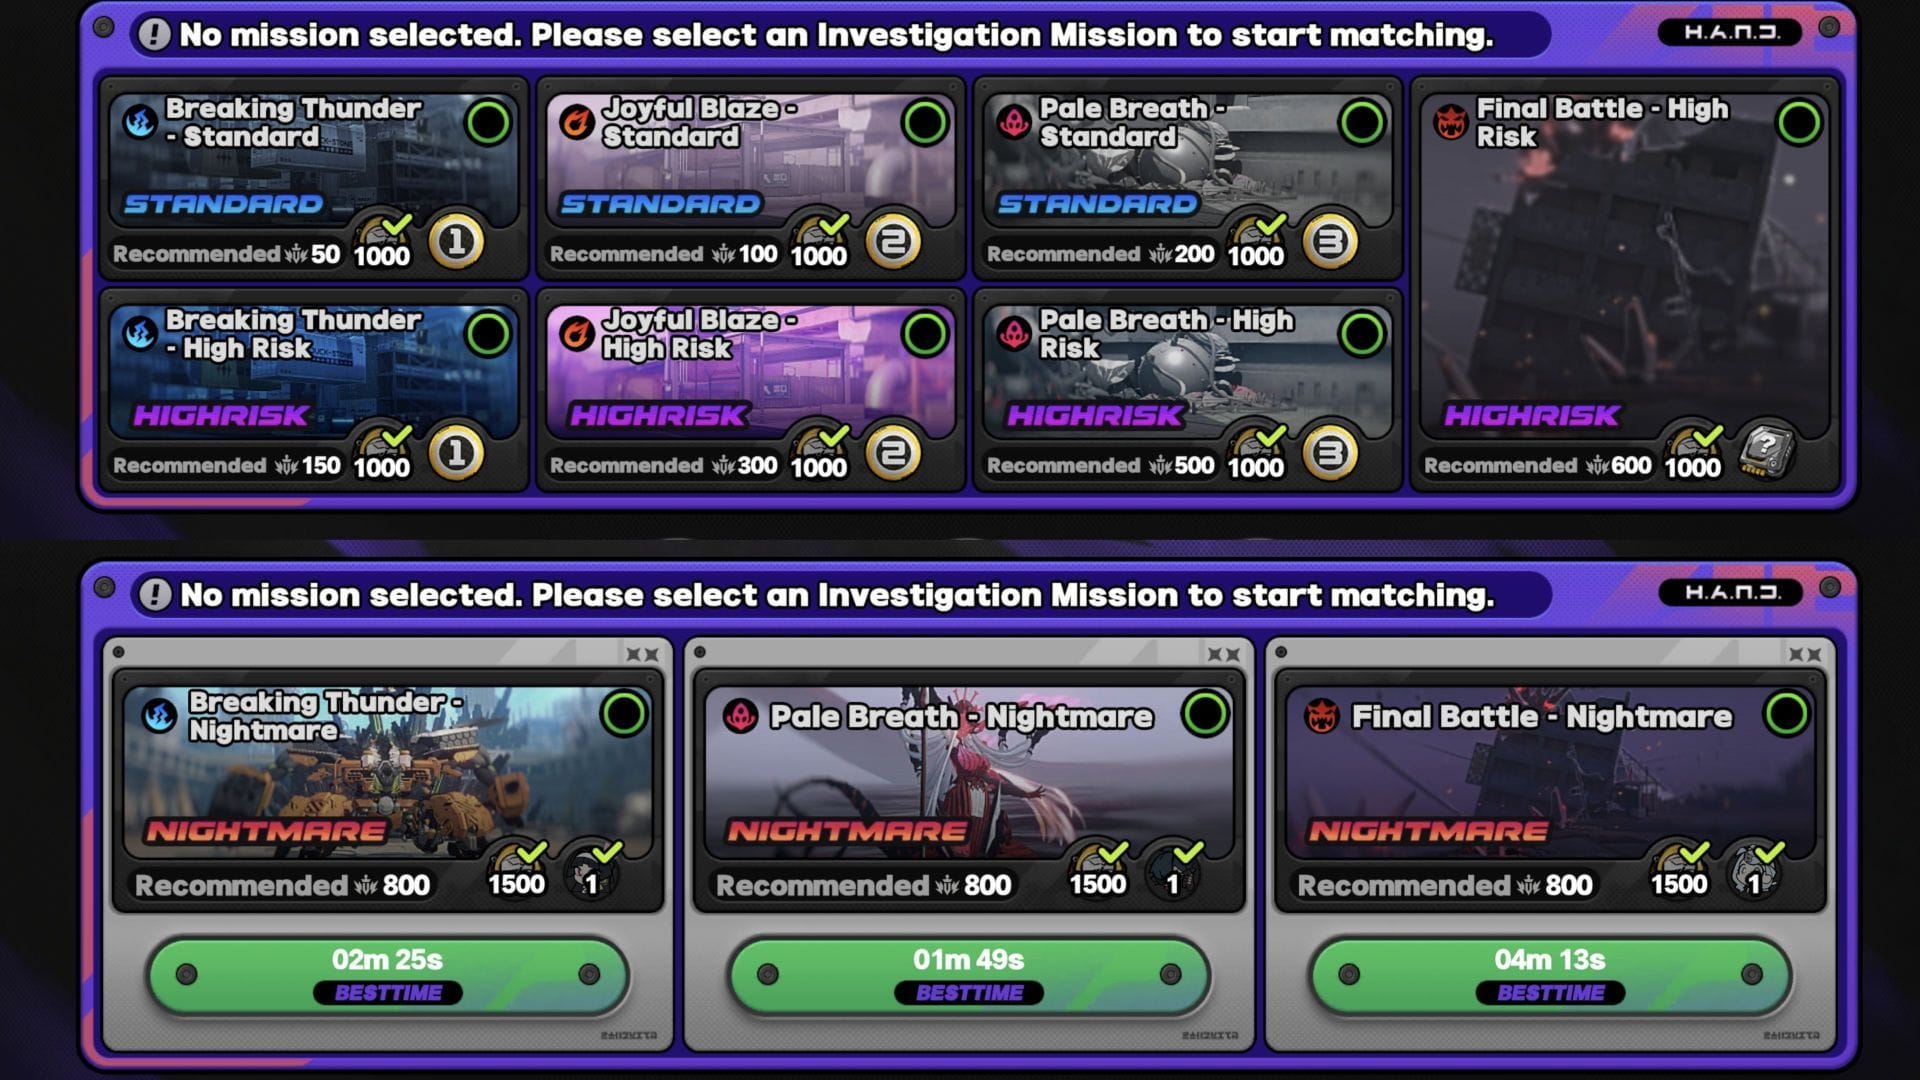The image size is (1920, 1080).
Task: Open the Breaking Thunder Nightmare mission card
Action: coord(388,790)
